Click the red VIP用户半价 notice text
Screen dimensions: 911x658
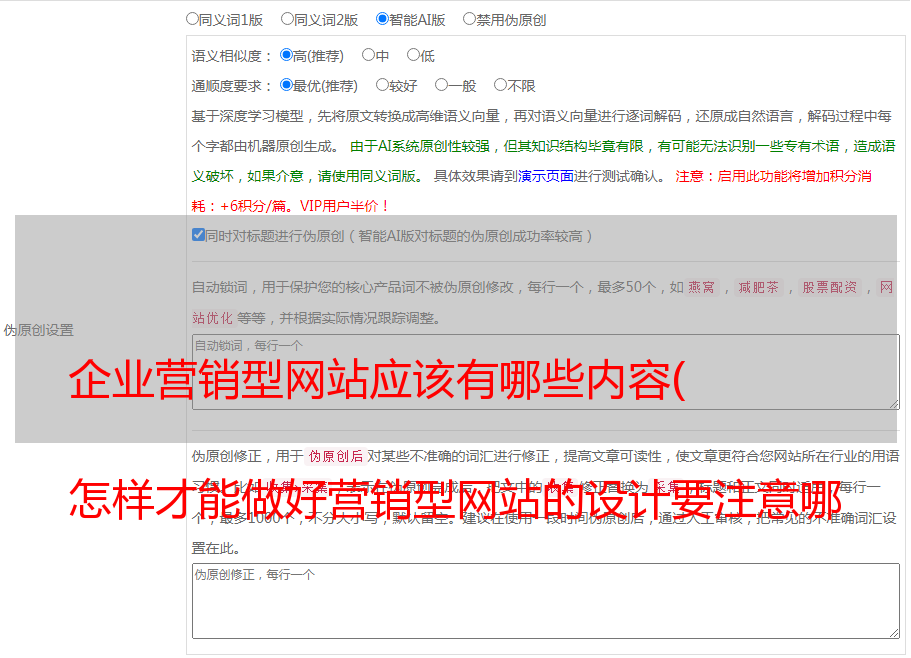pos(345,206)
